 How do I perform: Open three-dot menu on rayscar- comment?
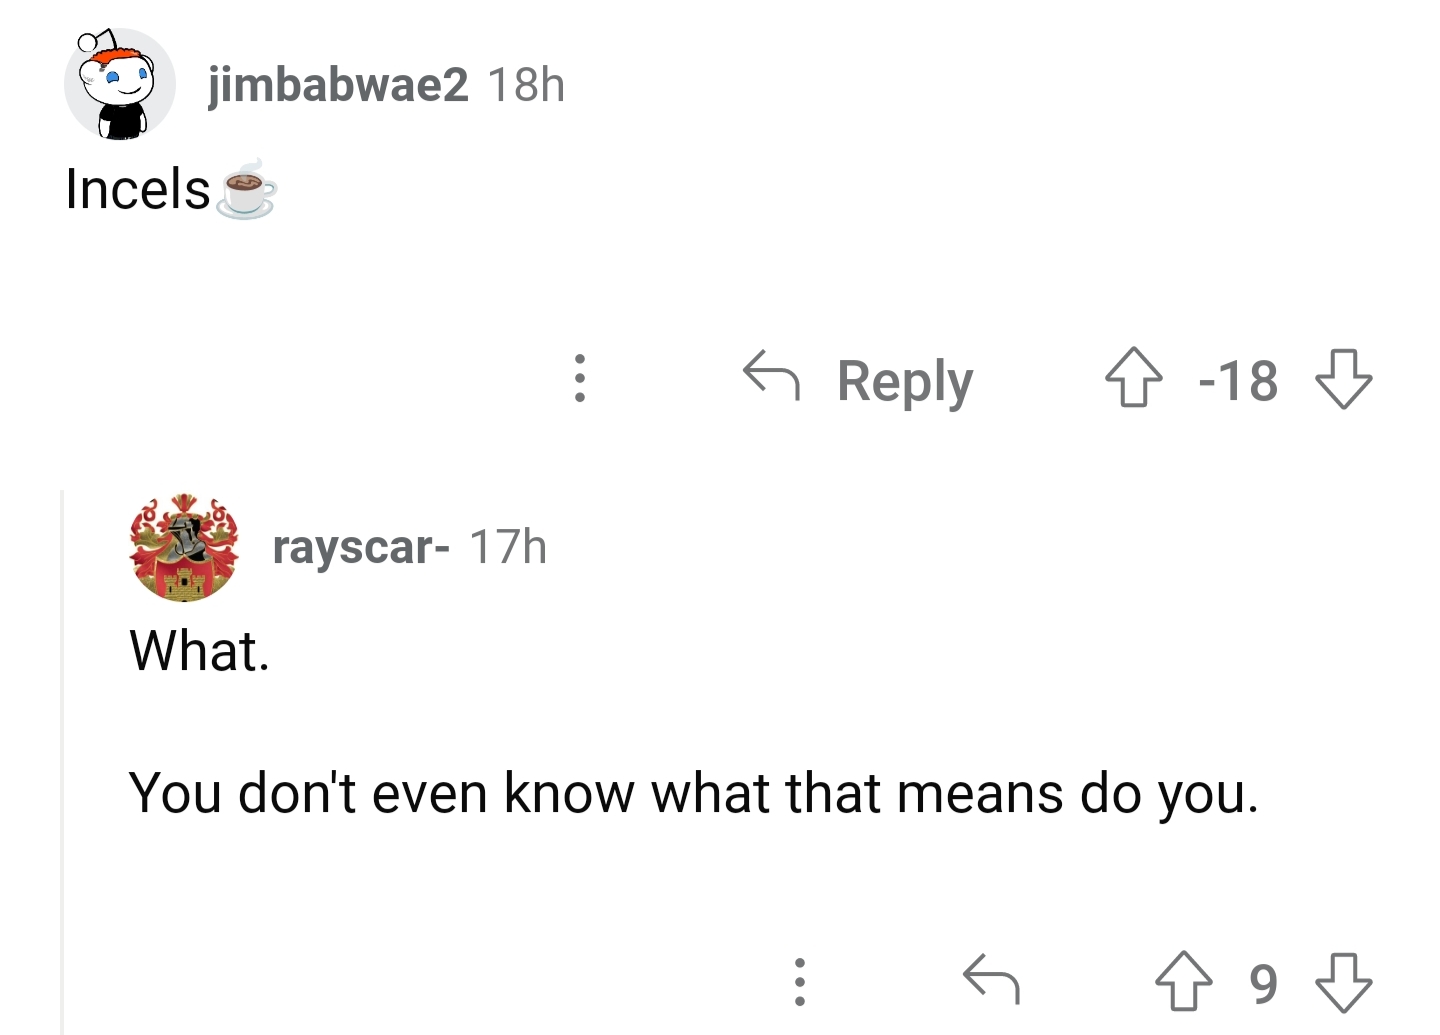pyautogui.click(x=799, y=981)
